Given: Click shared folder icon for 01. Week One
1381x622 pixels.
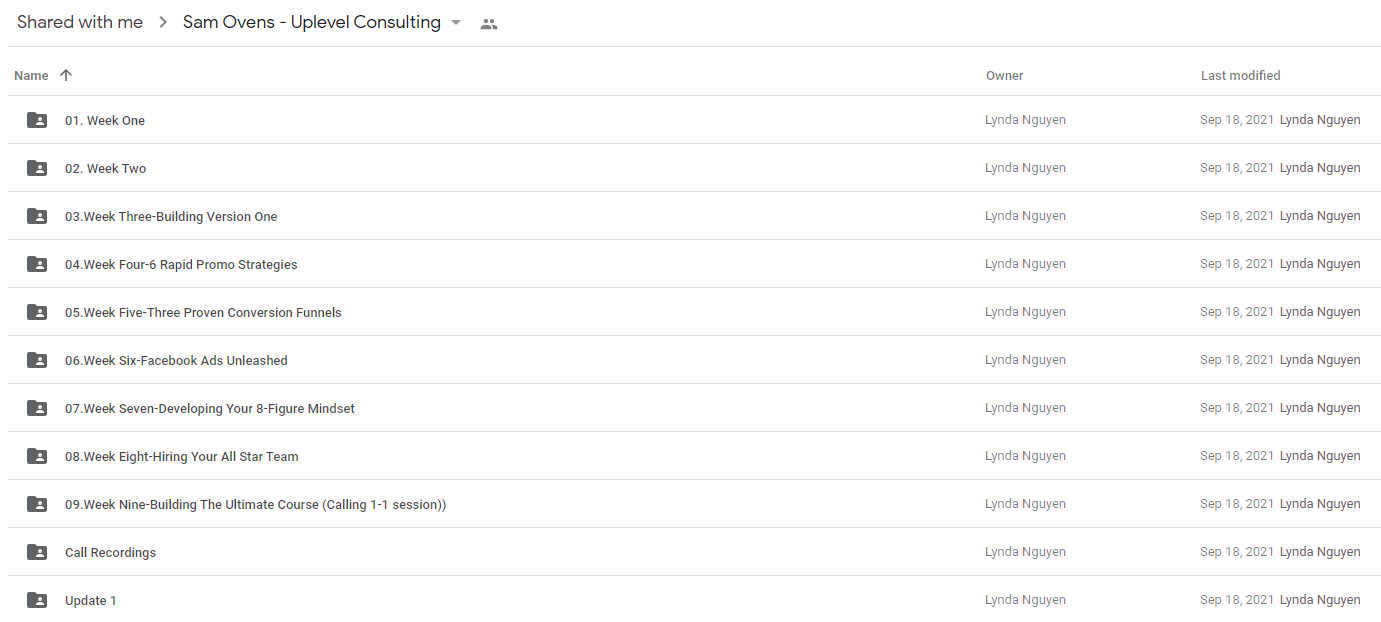Looking at the screenshot, I should (37, 120).
